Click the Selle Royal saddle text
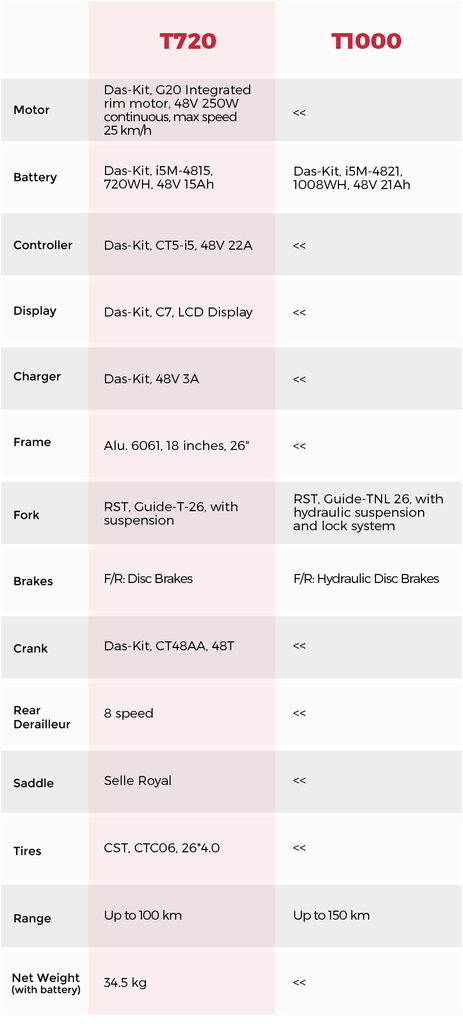This screenshot has width=463, height=1024. pyautogui.click(x=138, y=780)
